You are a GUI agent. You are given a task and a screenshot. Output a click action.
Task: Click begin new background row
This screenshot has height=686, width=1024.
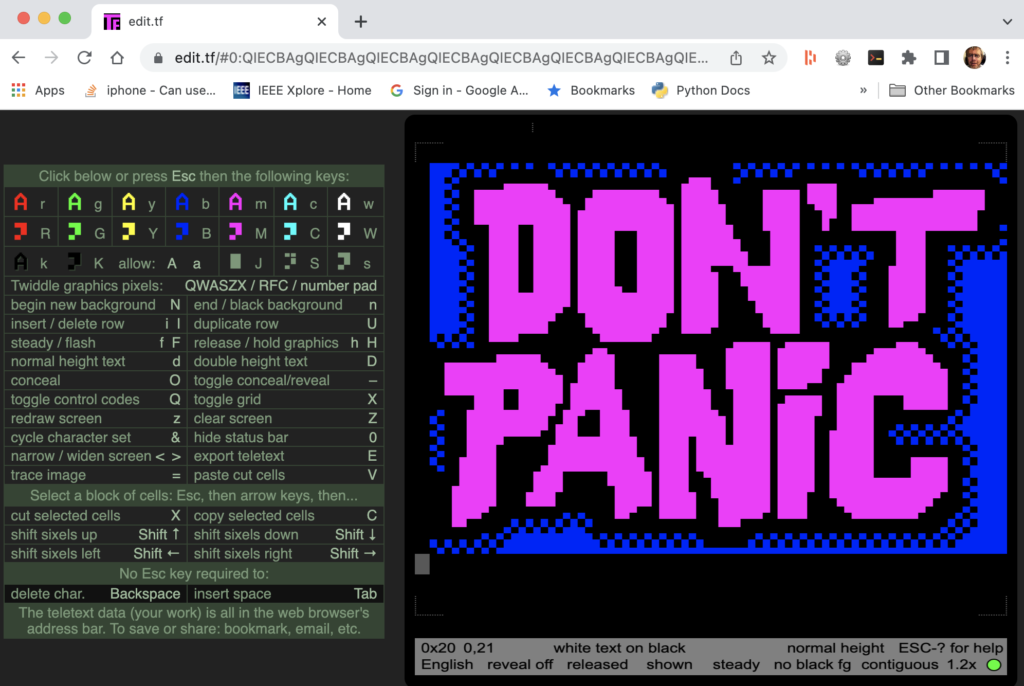click(96, 304)
